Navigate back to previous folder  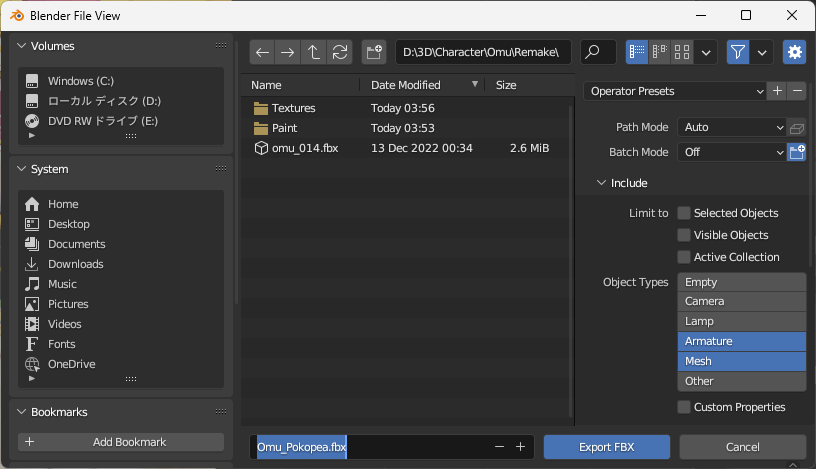point(262,52)
